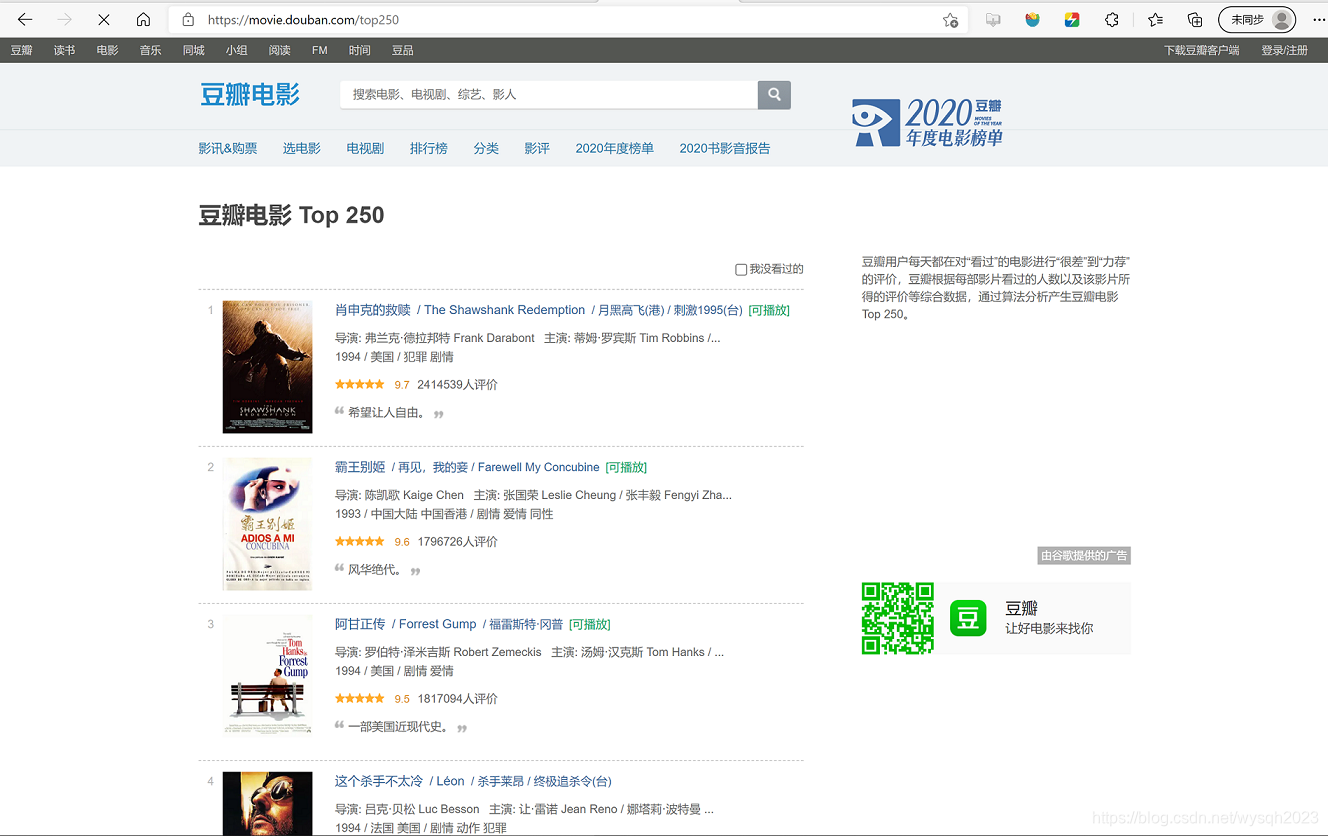Click 2414539人评价 rating count
This screenshot has width=1328, height=836.
click(457, 385)
